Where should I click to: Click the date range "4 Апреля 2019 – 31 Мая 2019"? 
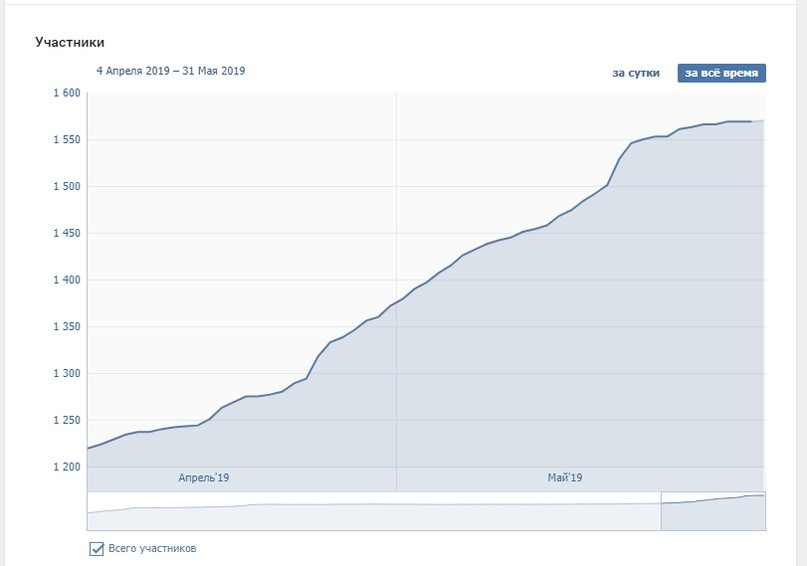click(170, 71)
